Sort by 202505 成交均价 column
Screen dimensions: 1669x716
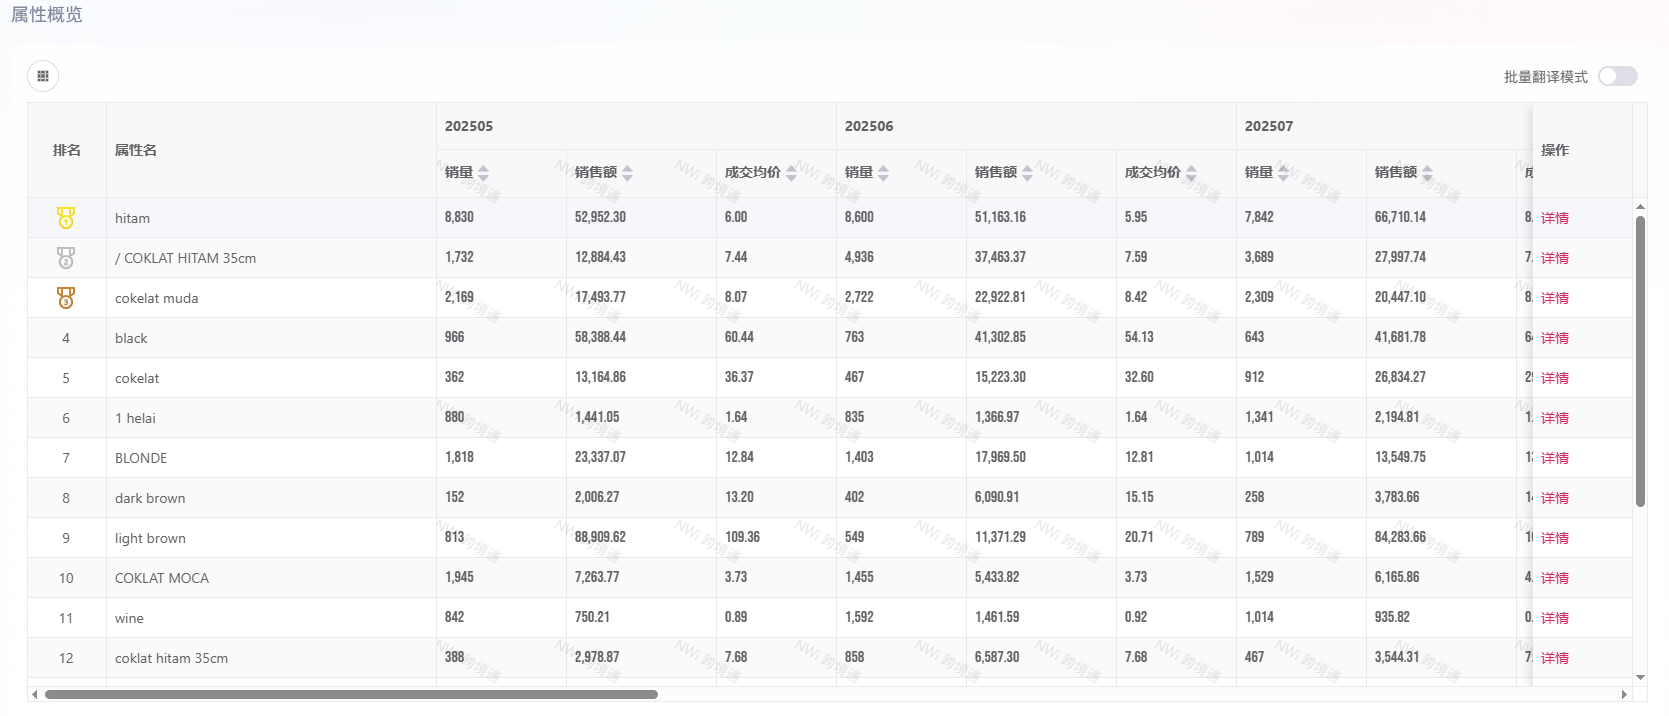pyautogui.click(x=791, y=173)
